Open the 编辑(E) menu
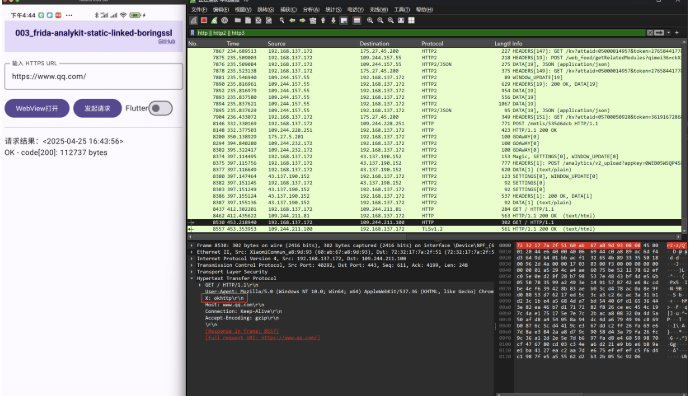This screenshot has height=396, width=690. click(x=221, y=10)
